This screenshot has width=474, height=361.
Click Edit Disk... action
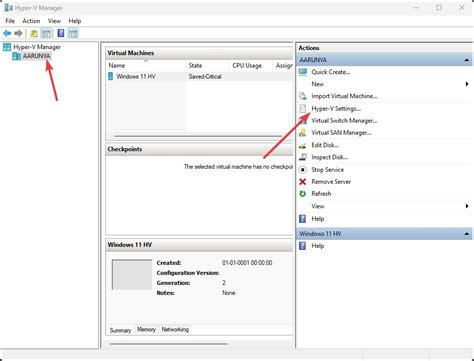coord(325,145)
